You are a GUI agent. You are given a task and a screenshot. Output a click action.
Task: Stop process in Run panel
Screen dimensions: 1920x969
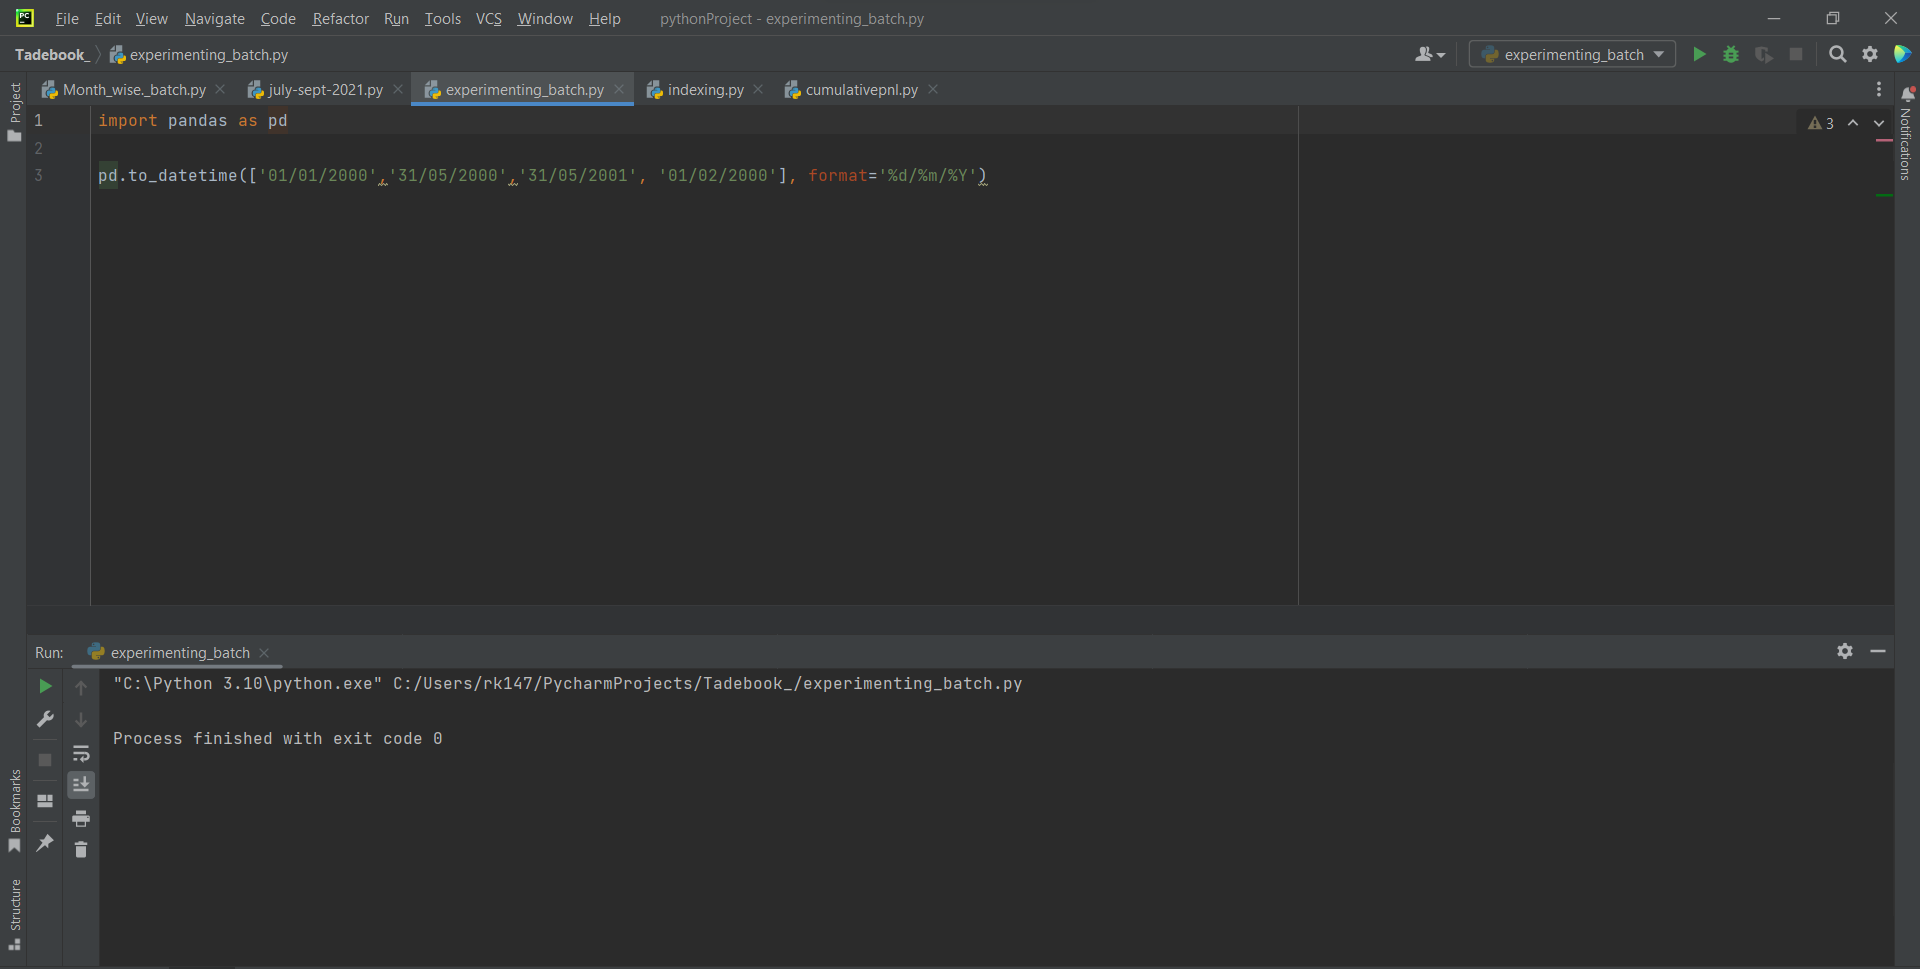(x=45, y=760)
